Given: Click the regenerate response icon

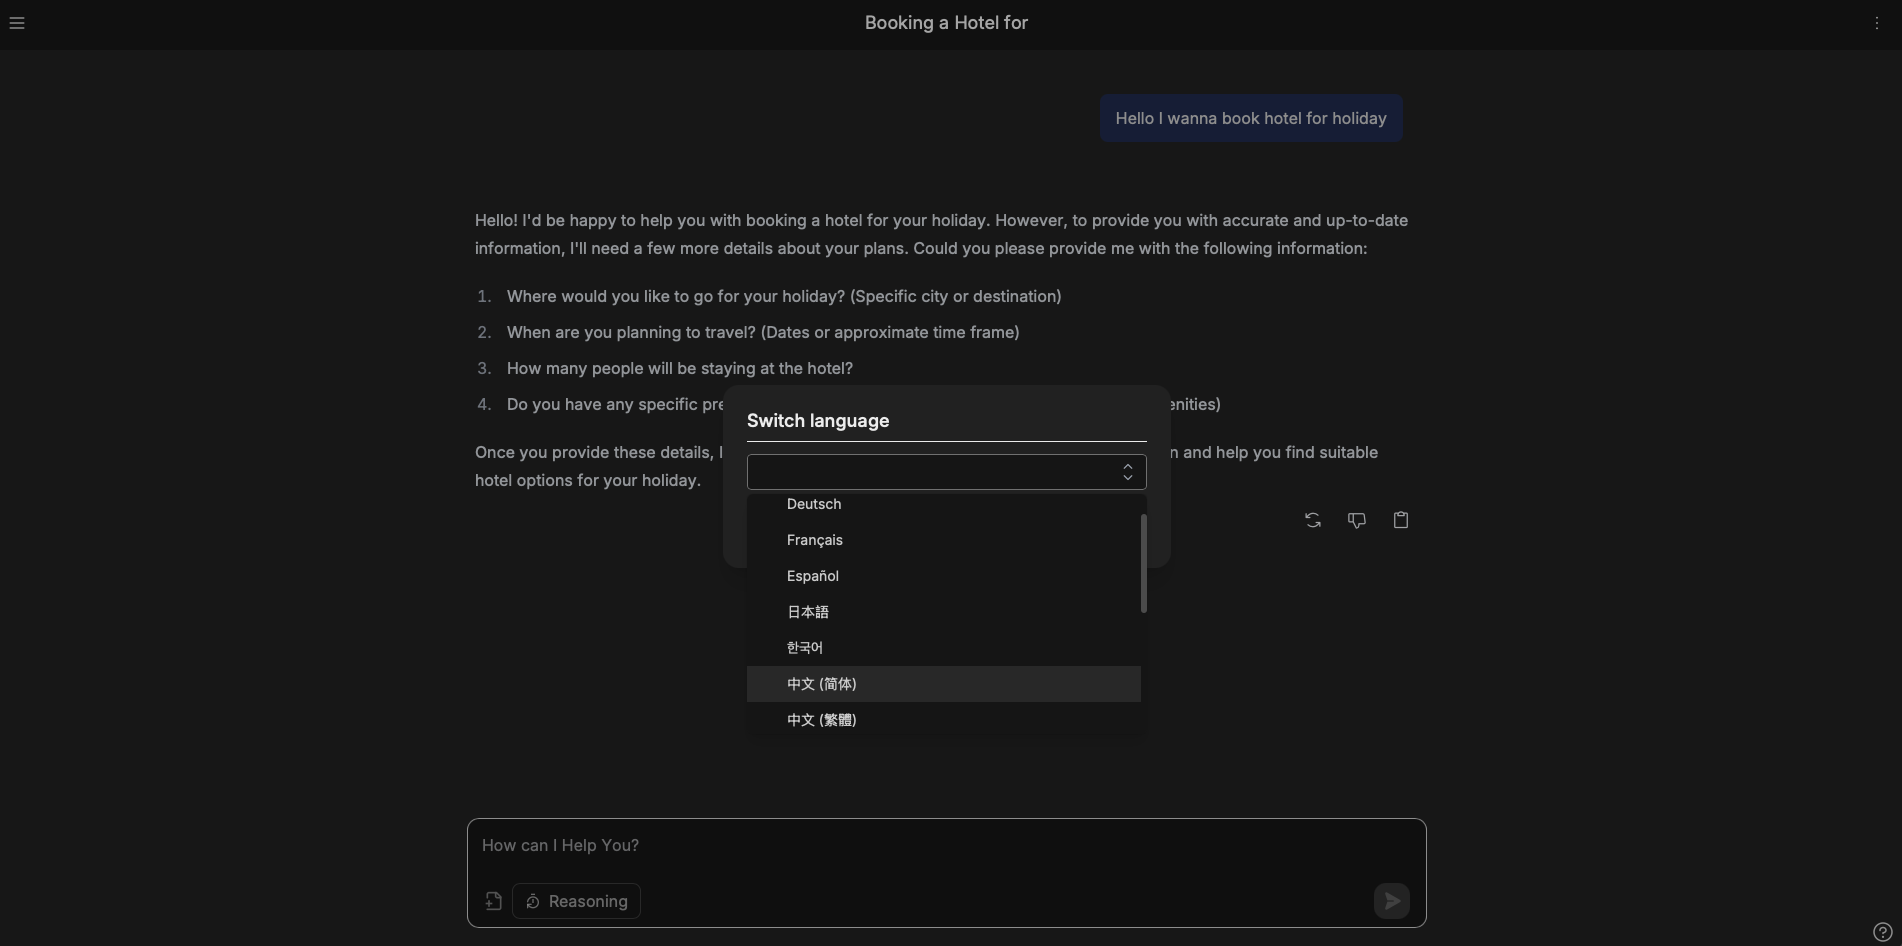Looking at the screenshot, I should [x=1312, y=520].
